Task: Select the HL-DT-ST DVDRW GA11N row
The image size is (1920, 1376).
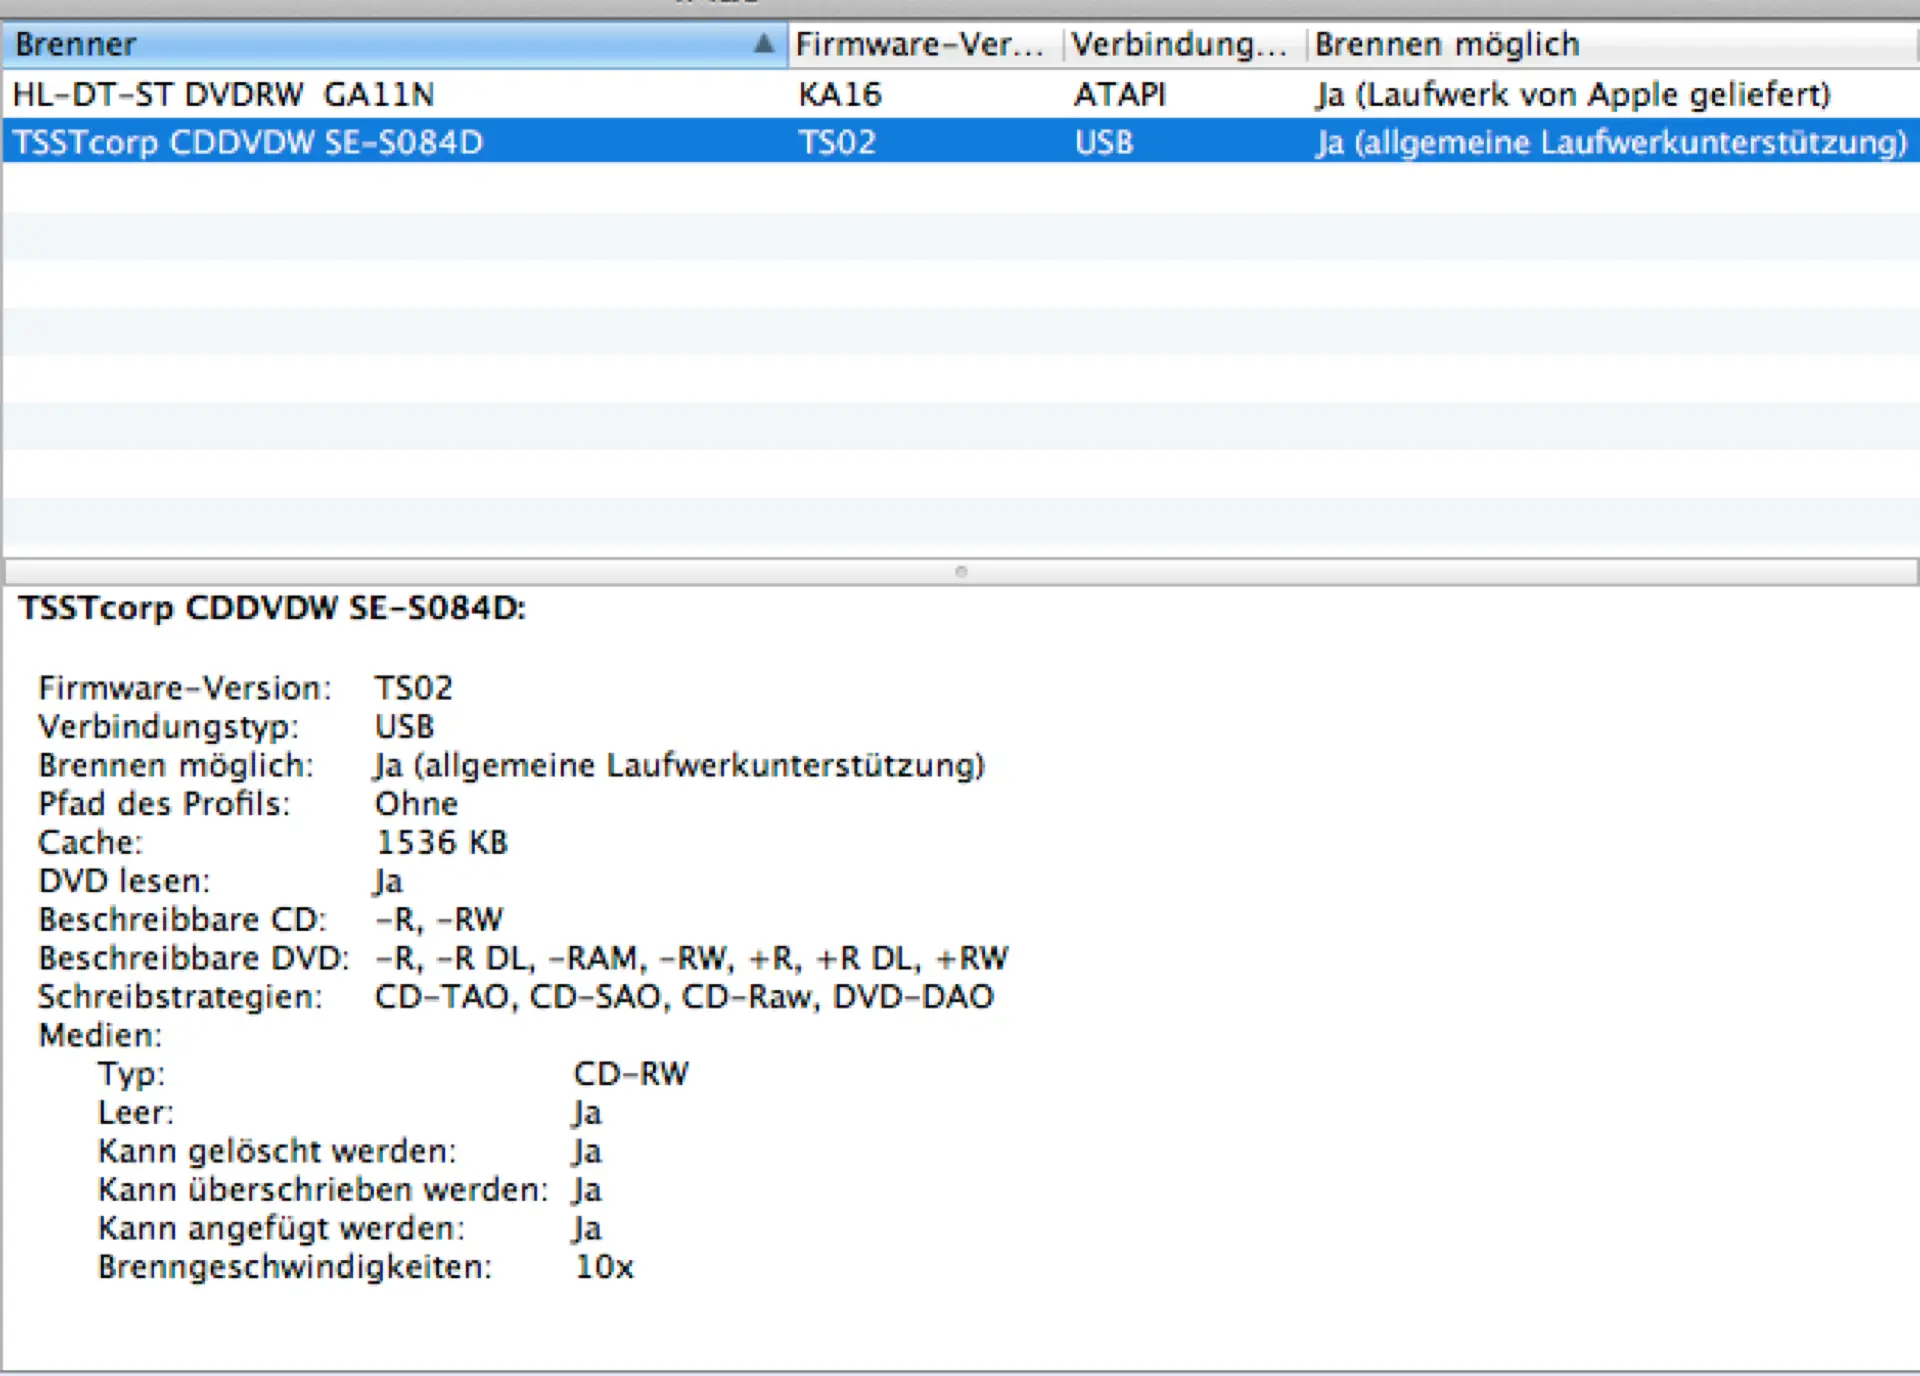Action: [x=224, y=94]
